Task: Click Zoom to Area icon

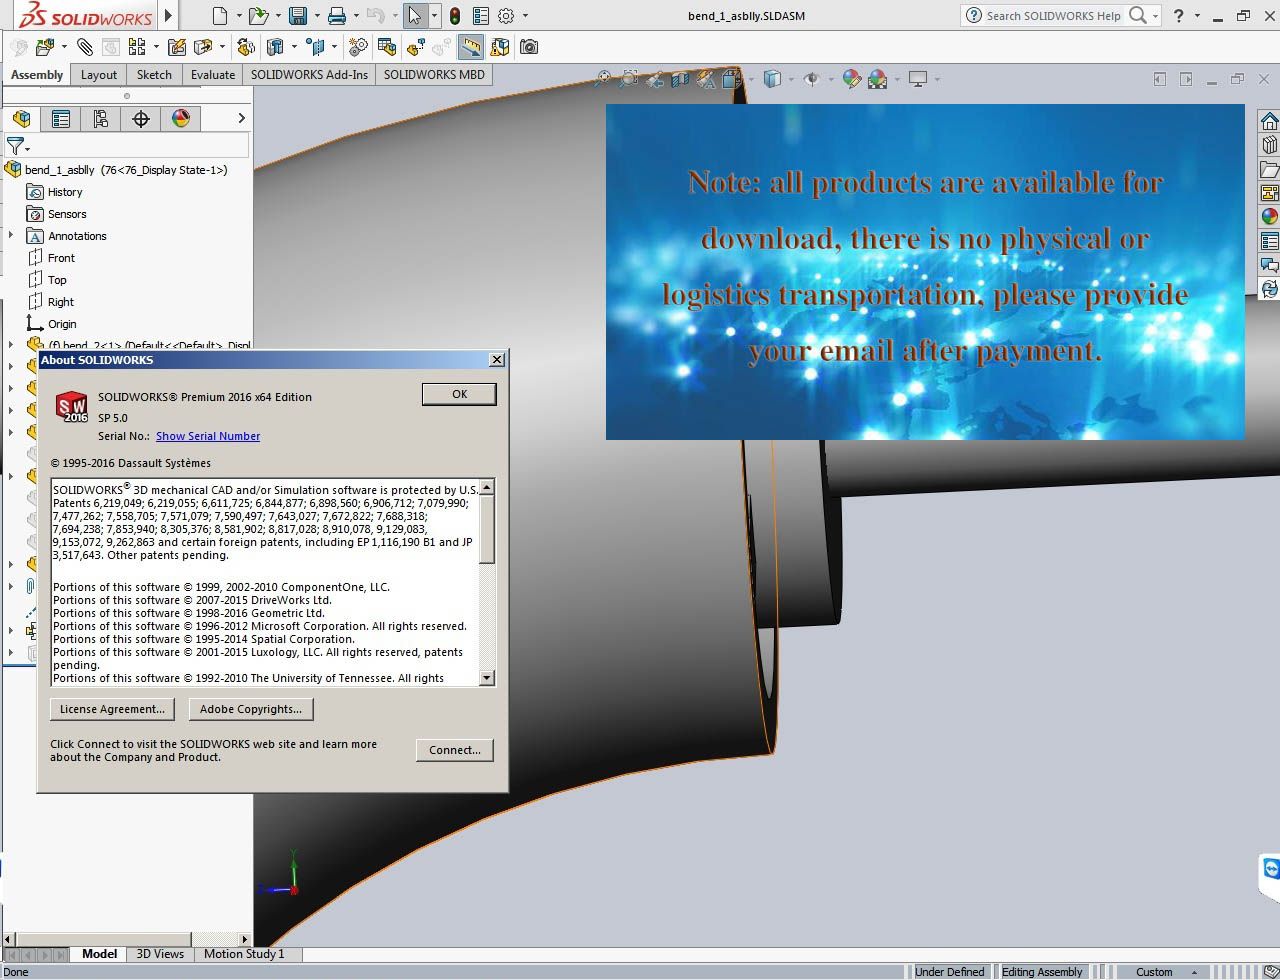Action: click(629, 78)
